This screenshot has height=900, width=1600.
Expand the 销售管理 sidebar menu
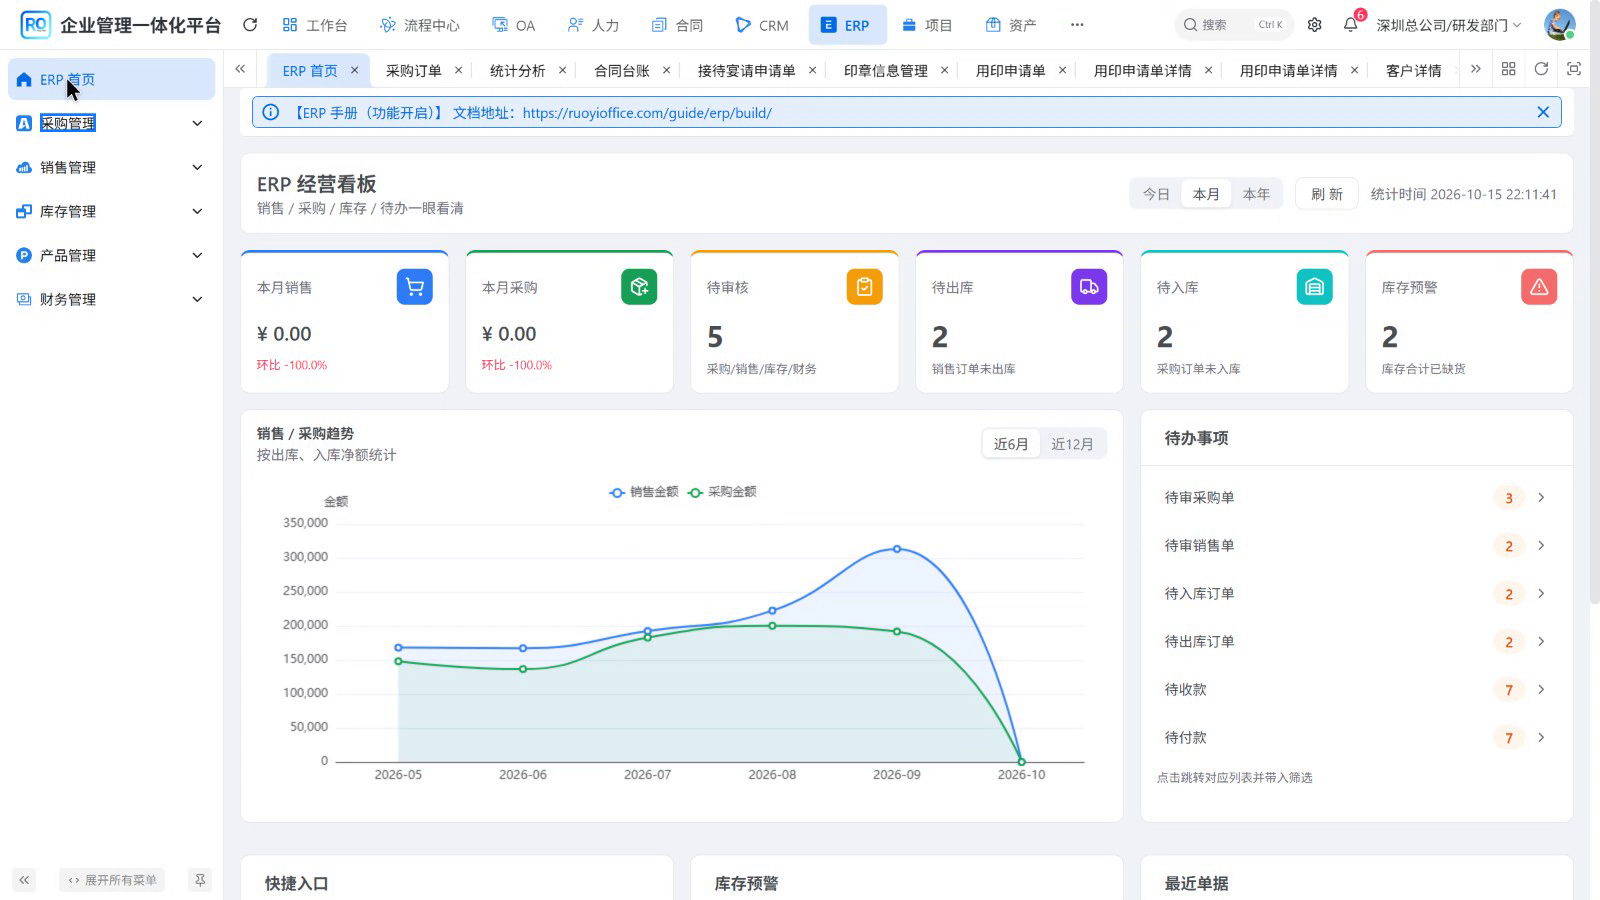click(x=111, y=167)
